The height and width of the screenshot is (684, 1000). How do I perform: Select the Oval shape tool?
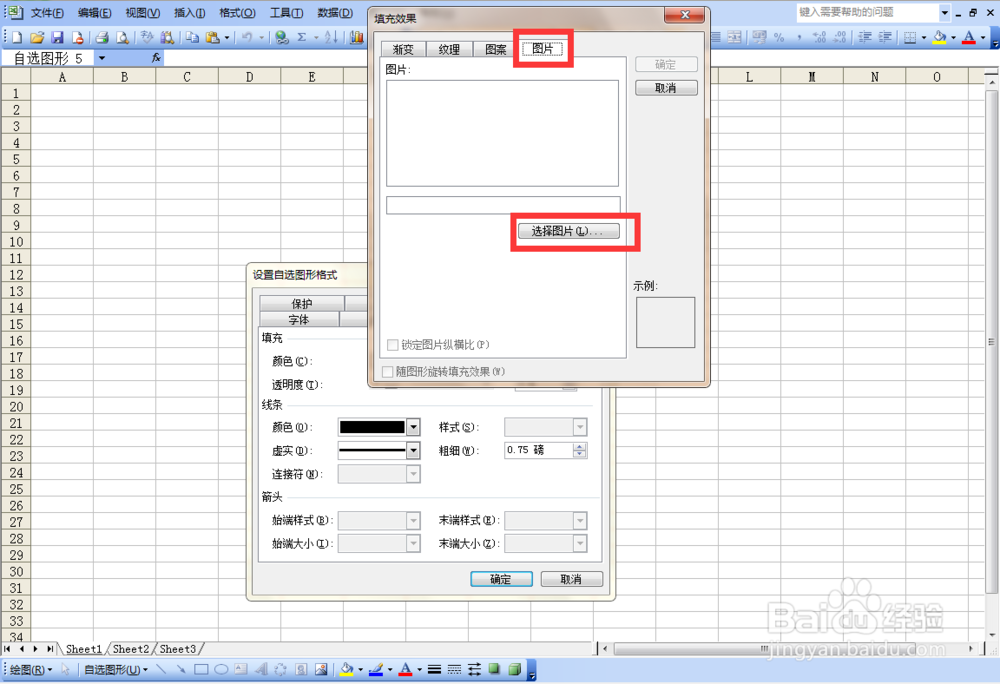pos(219,668)
